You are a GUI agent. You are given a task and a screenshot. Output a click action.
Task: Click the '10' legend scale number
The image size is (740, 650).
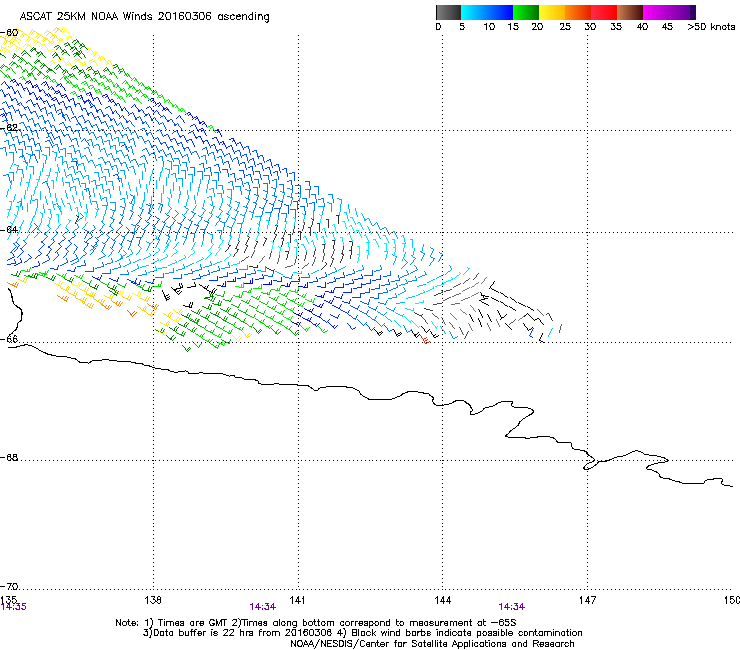coord(489,27)
